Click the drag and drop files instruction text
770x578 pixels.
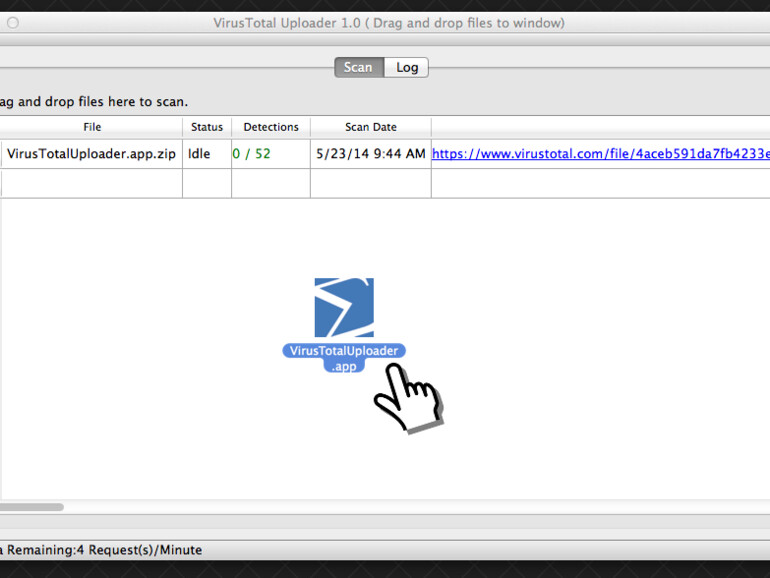click(x=94, y=102)
